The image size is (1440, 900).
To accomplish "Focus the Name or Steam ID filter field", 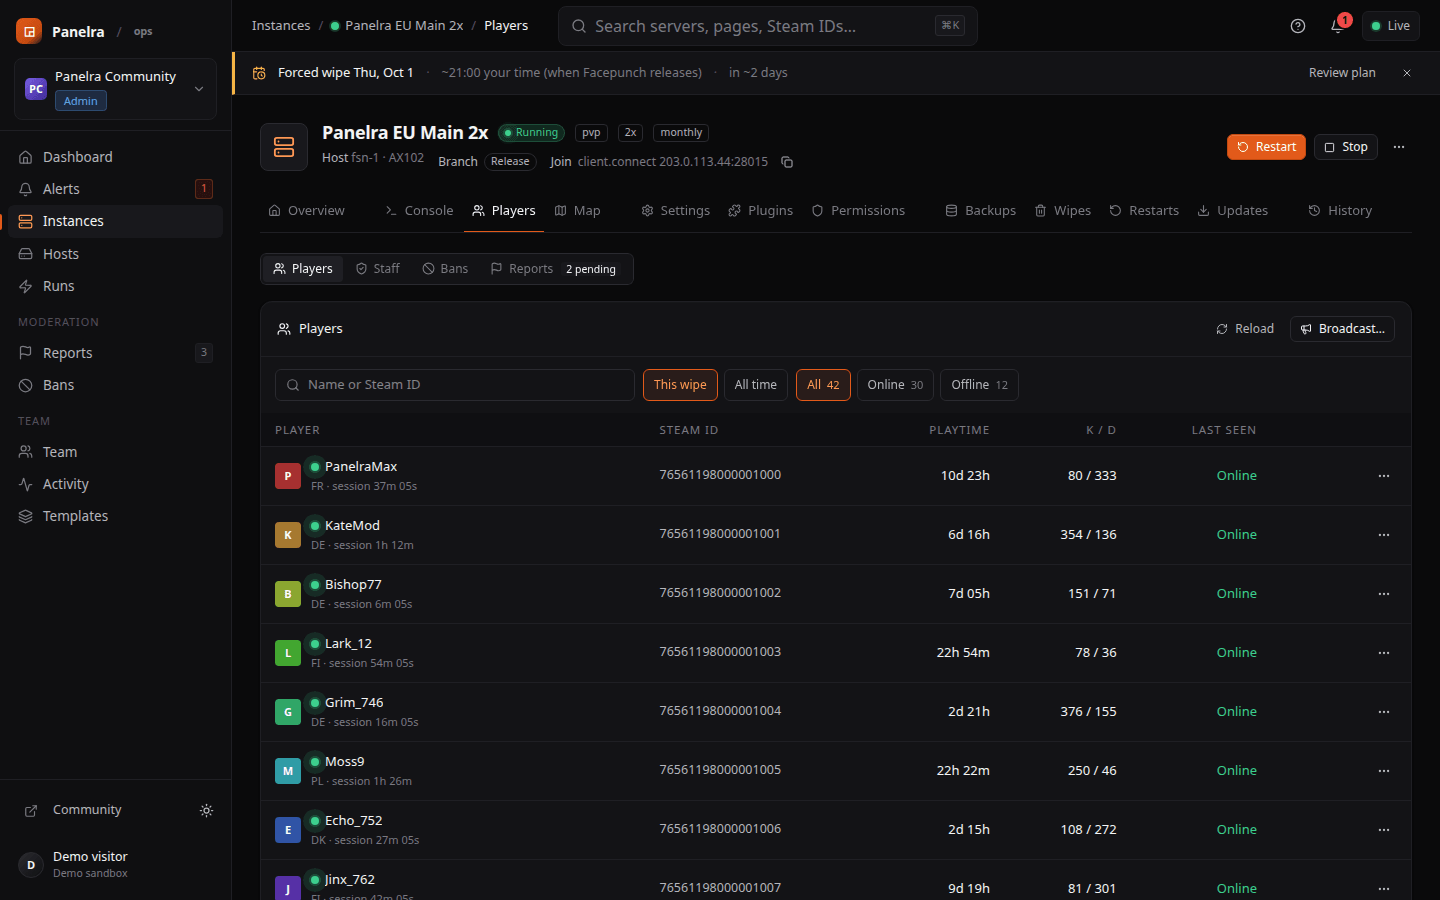I will pos(455,385).
